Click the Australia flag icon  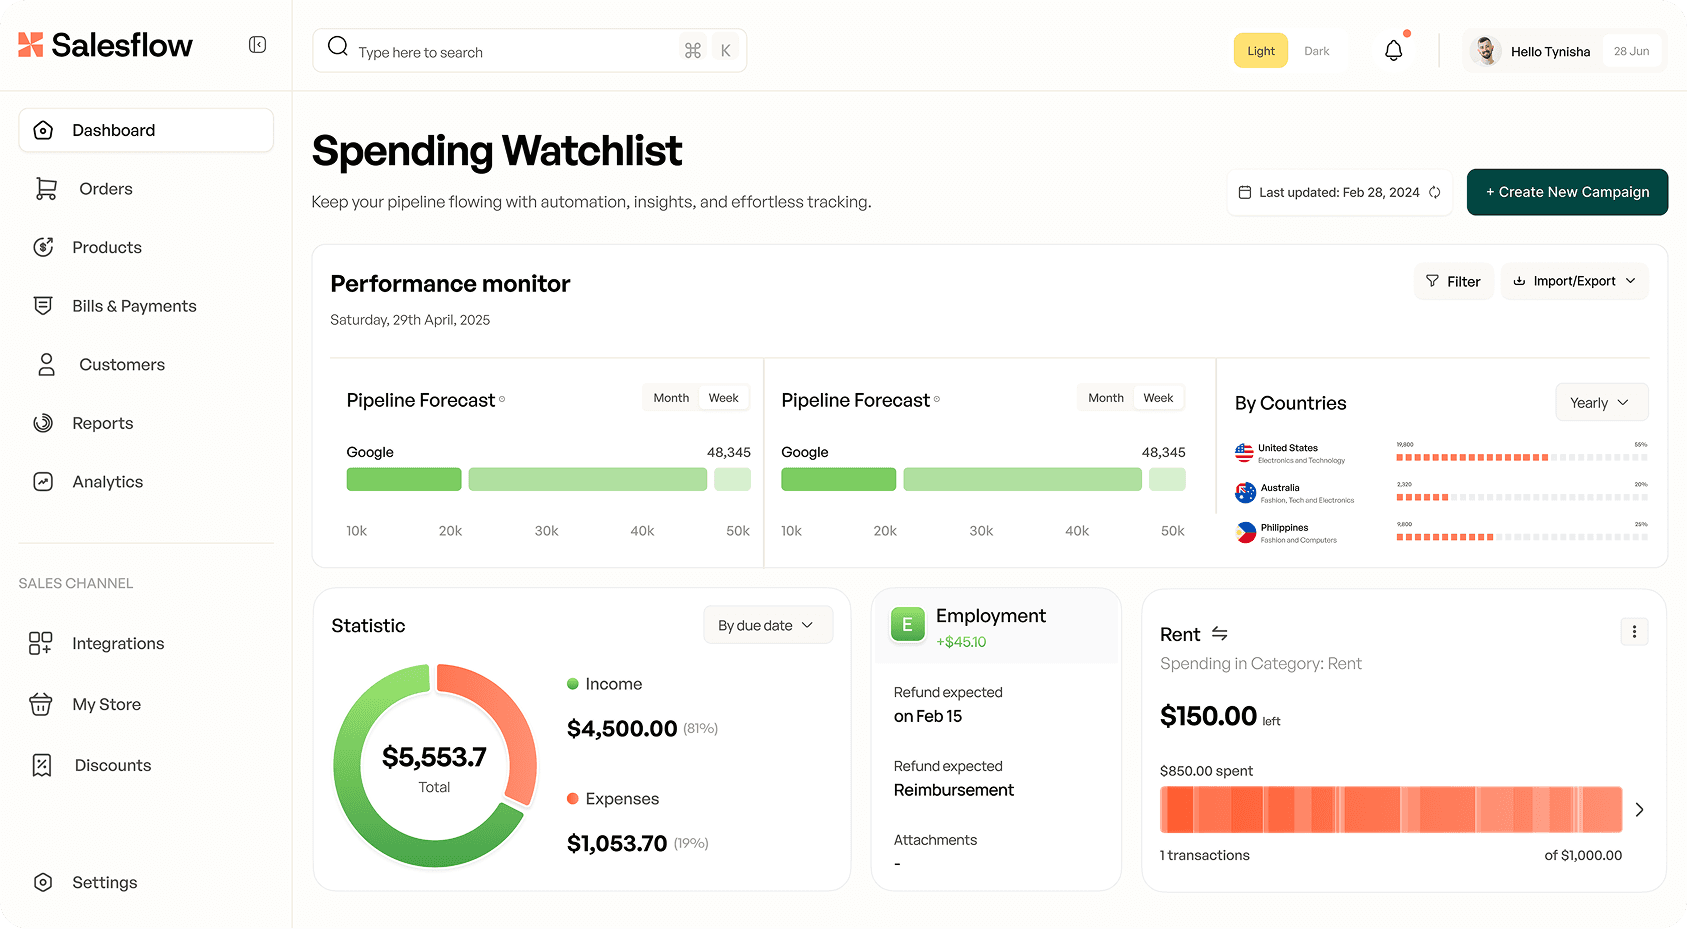(1245, 492)
